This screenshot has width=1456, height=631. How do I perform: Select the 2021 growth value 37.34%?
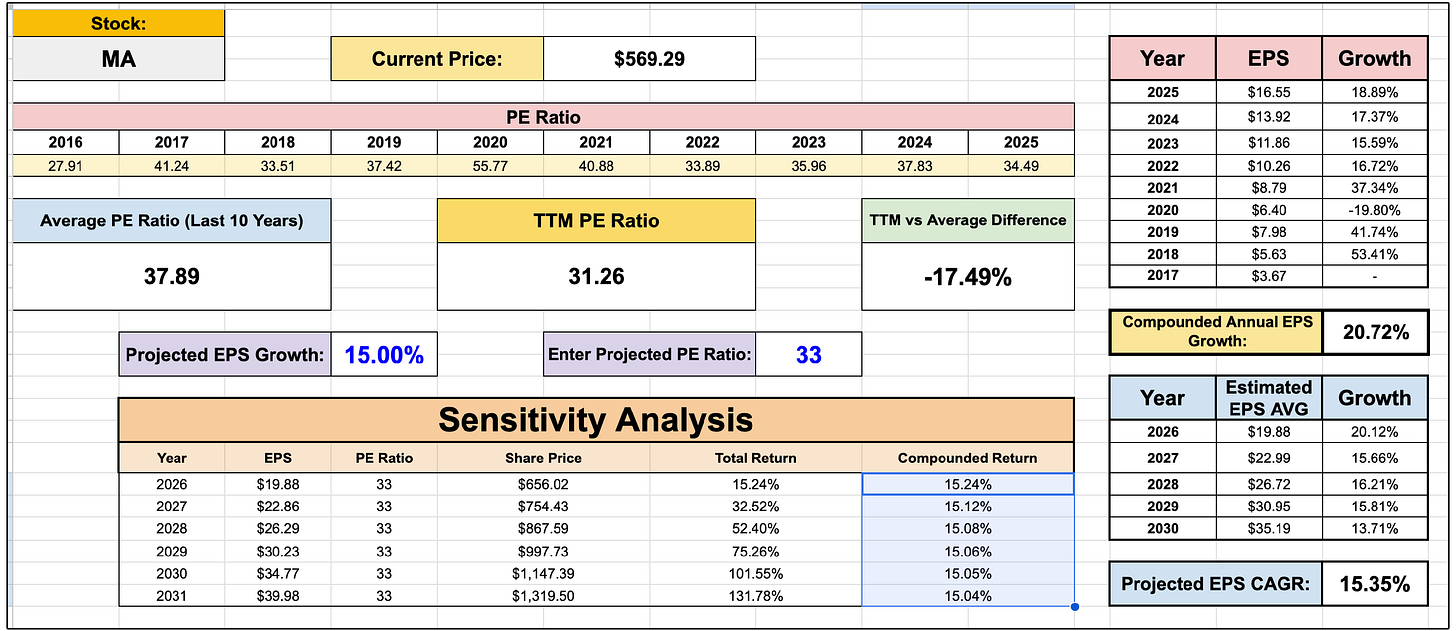click(x=1375, y=188)
